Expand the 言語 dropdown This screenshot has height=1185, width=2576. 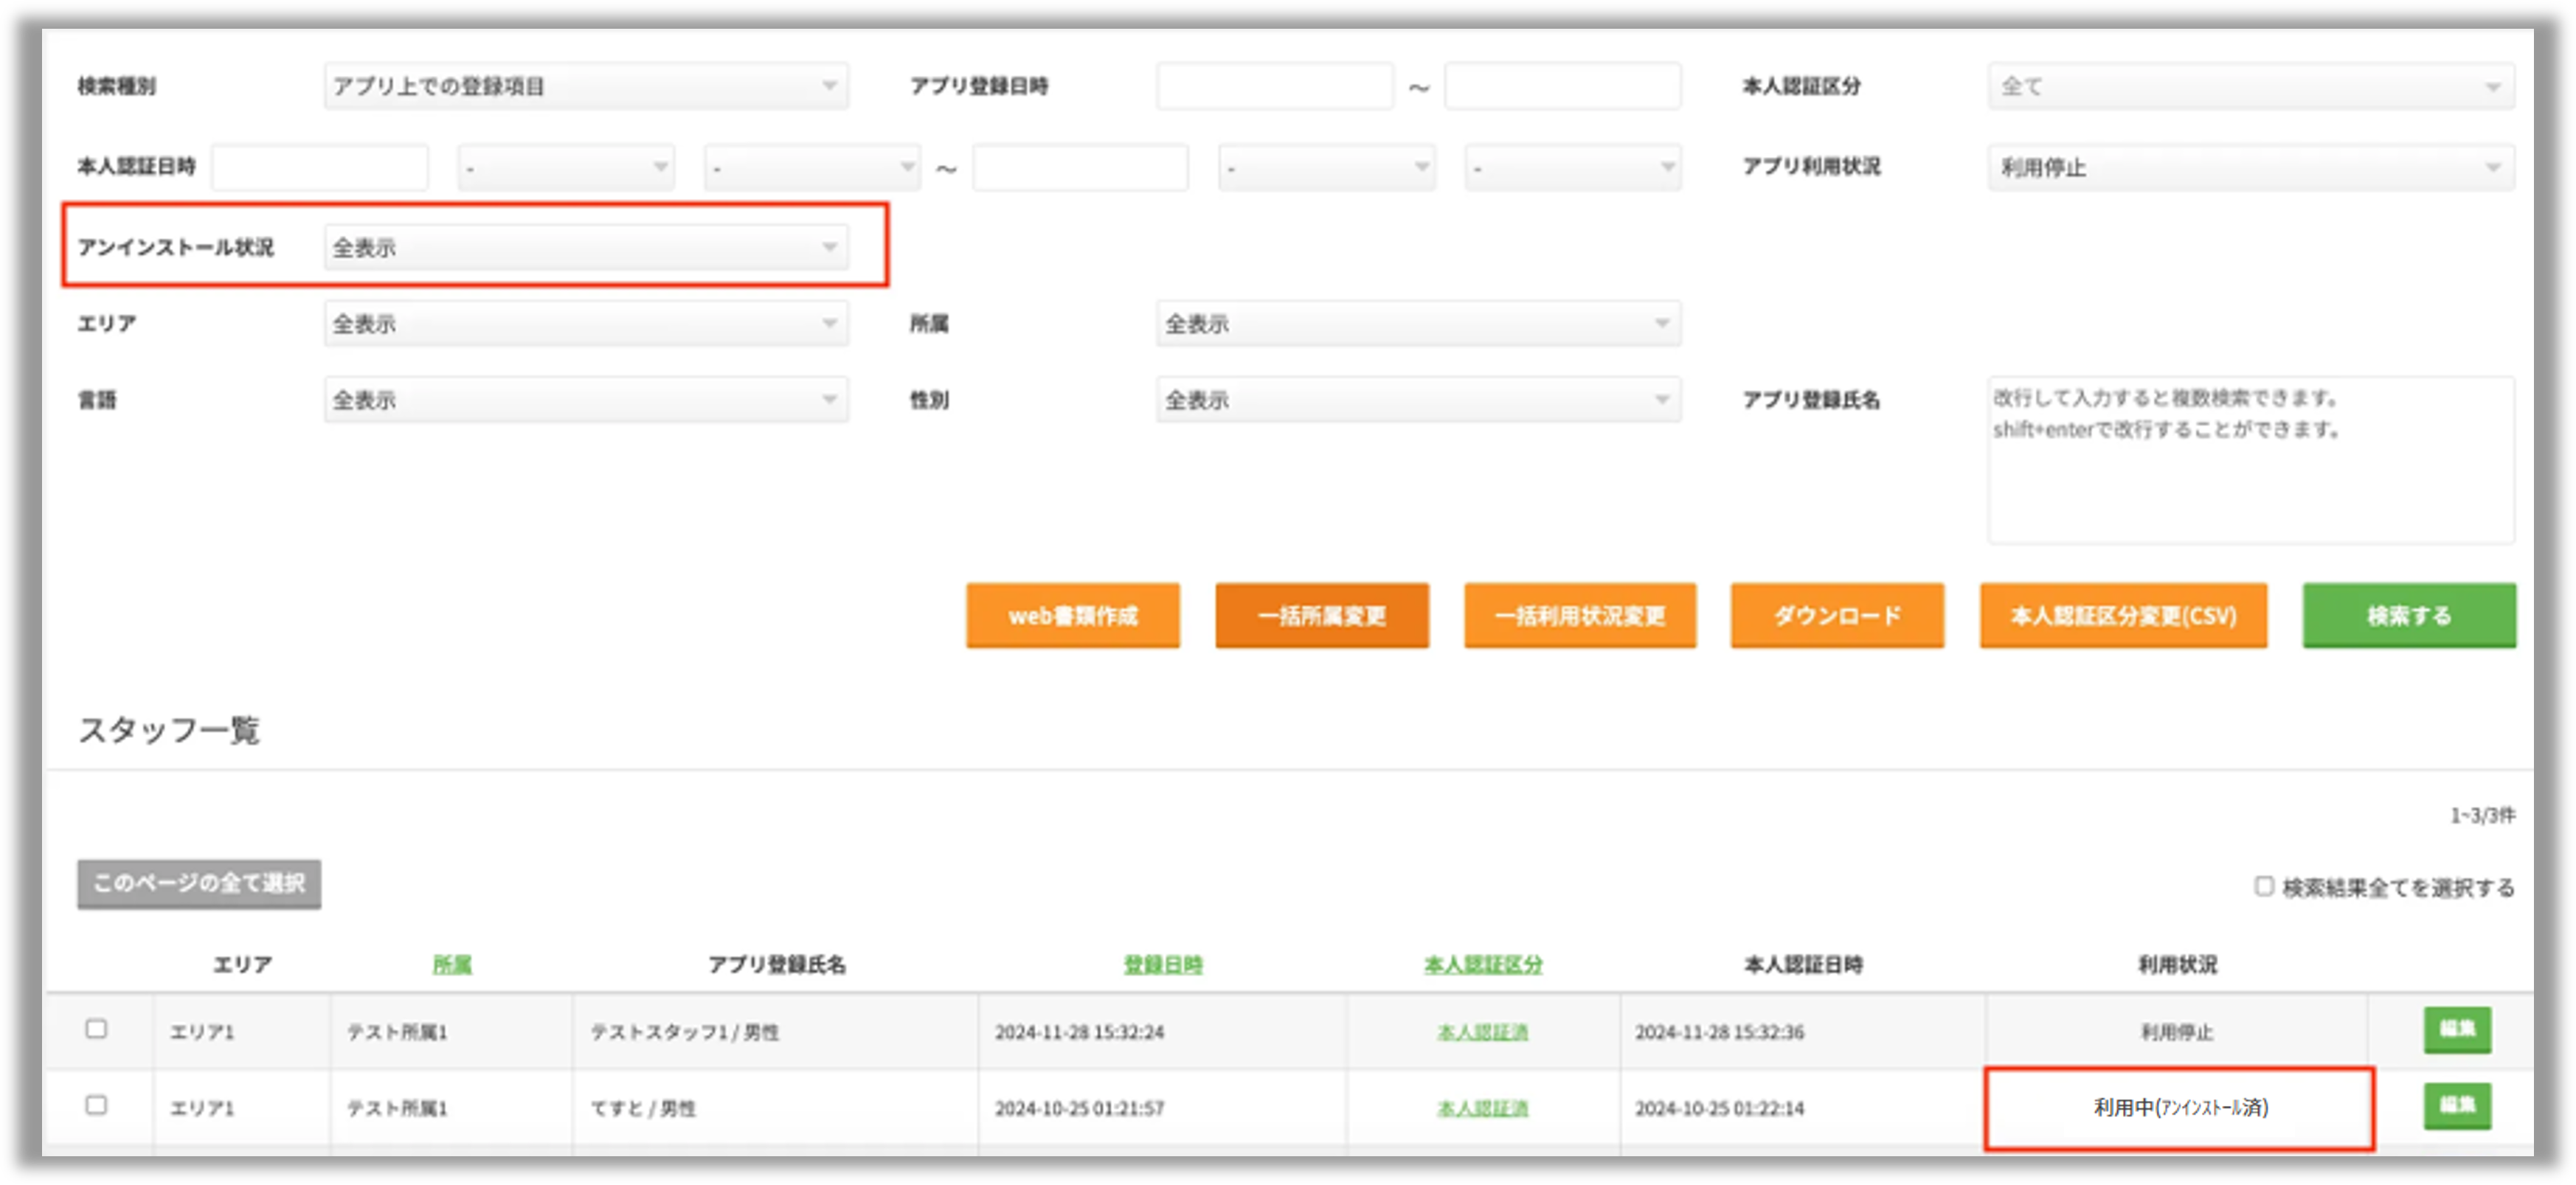pos(586,400)
